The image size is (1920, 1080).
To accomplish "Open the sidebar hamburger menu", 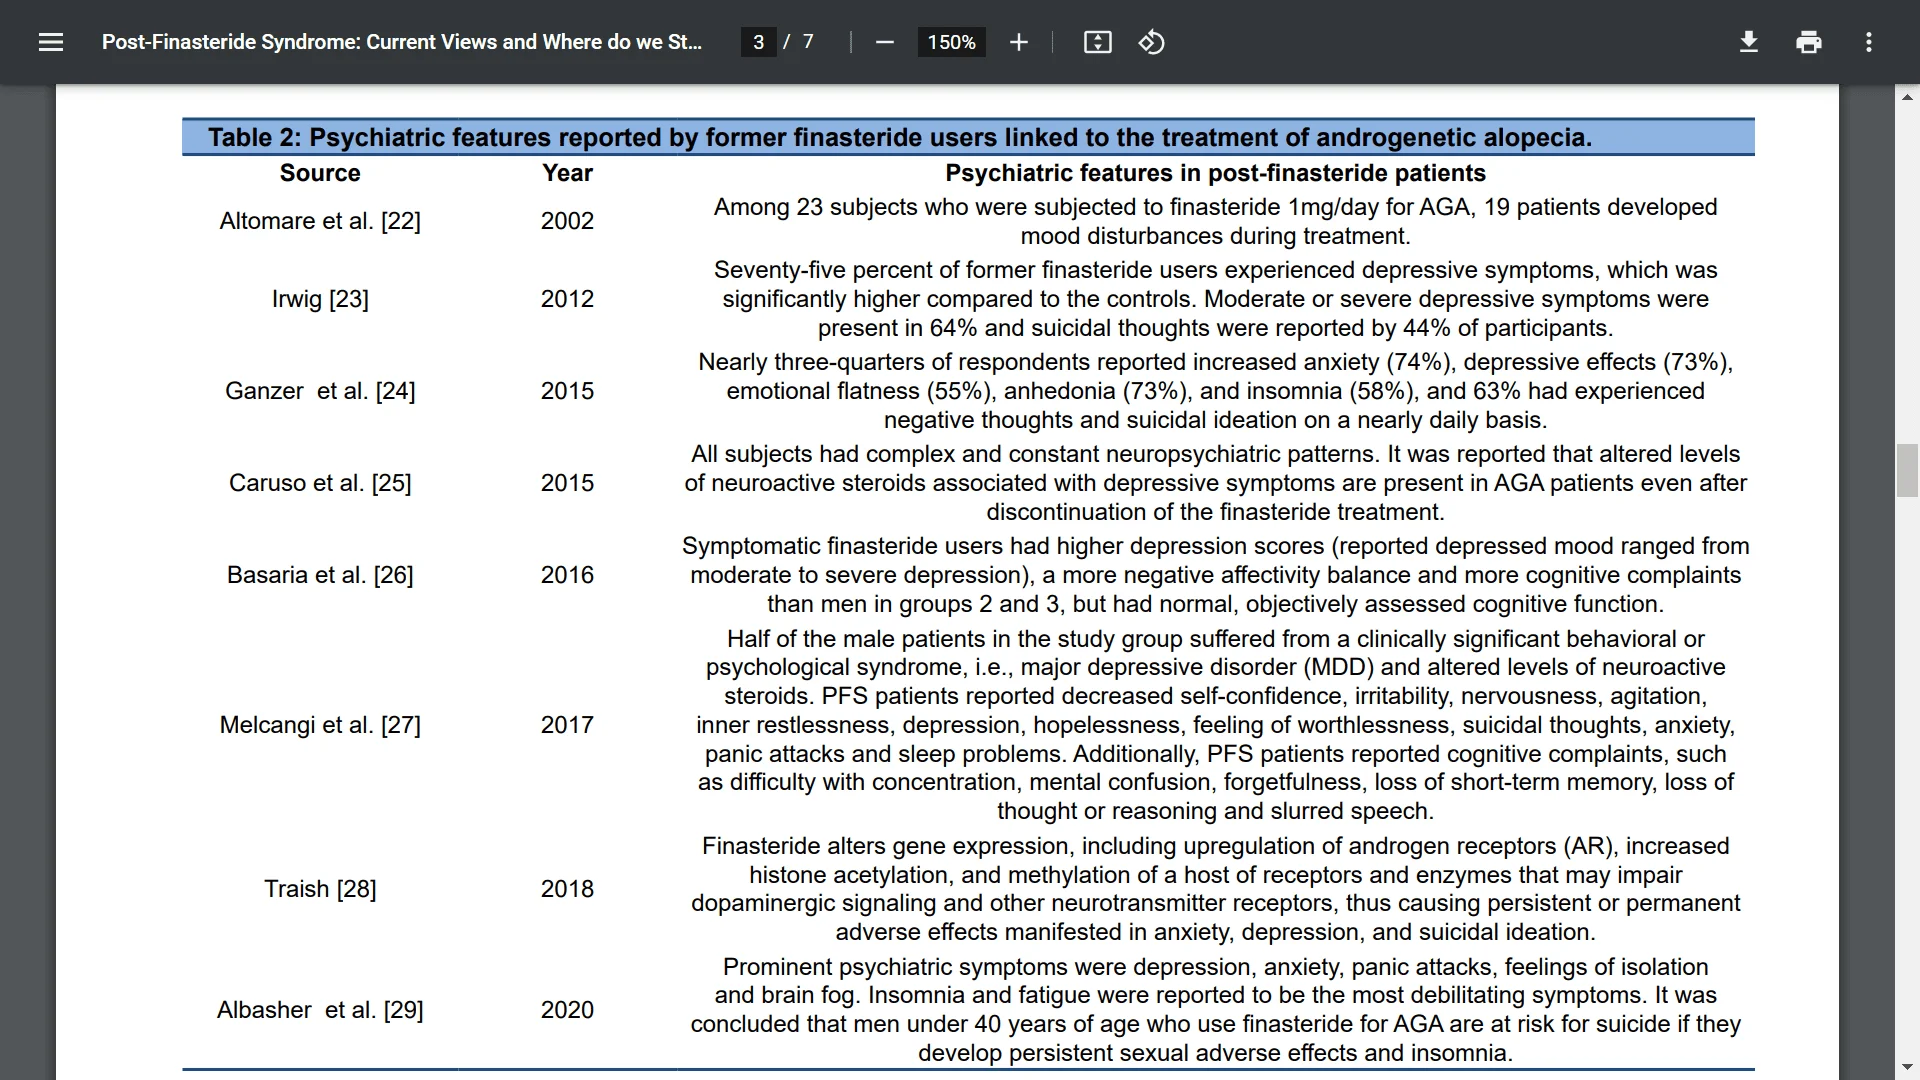I will [51, 42].
